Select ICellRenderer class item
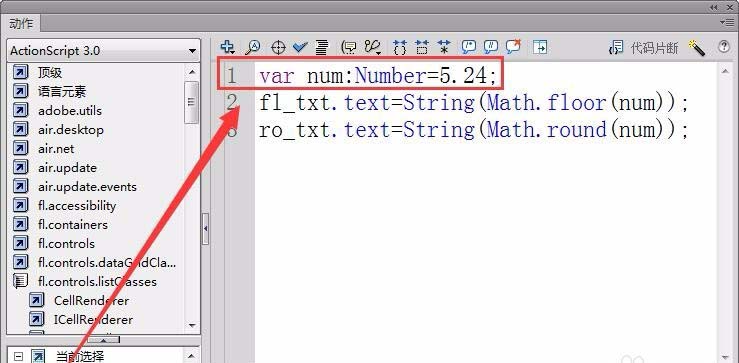Image resolution: width=739 pixels, height=363 pixels. pos(93,320)
